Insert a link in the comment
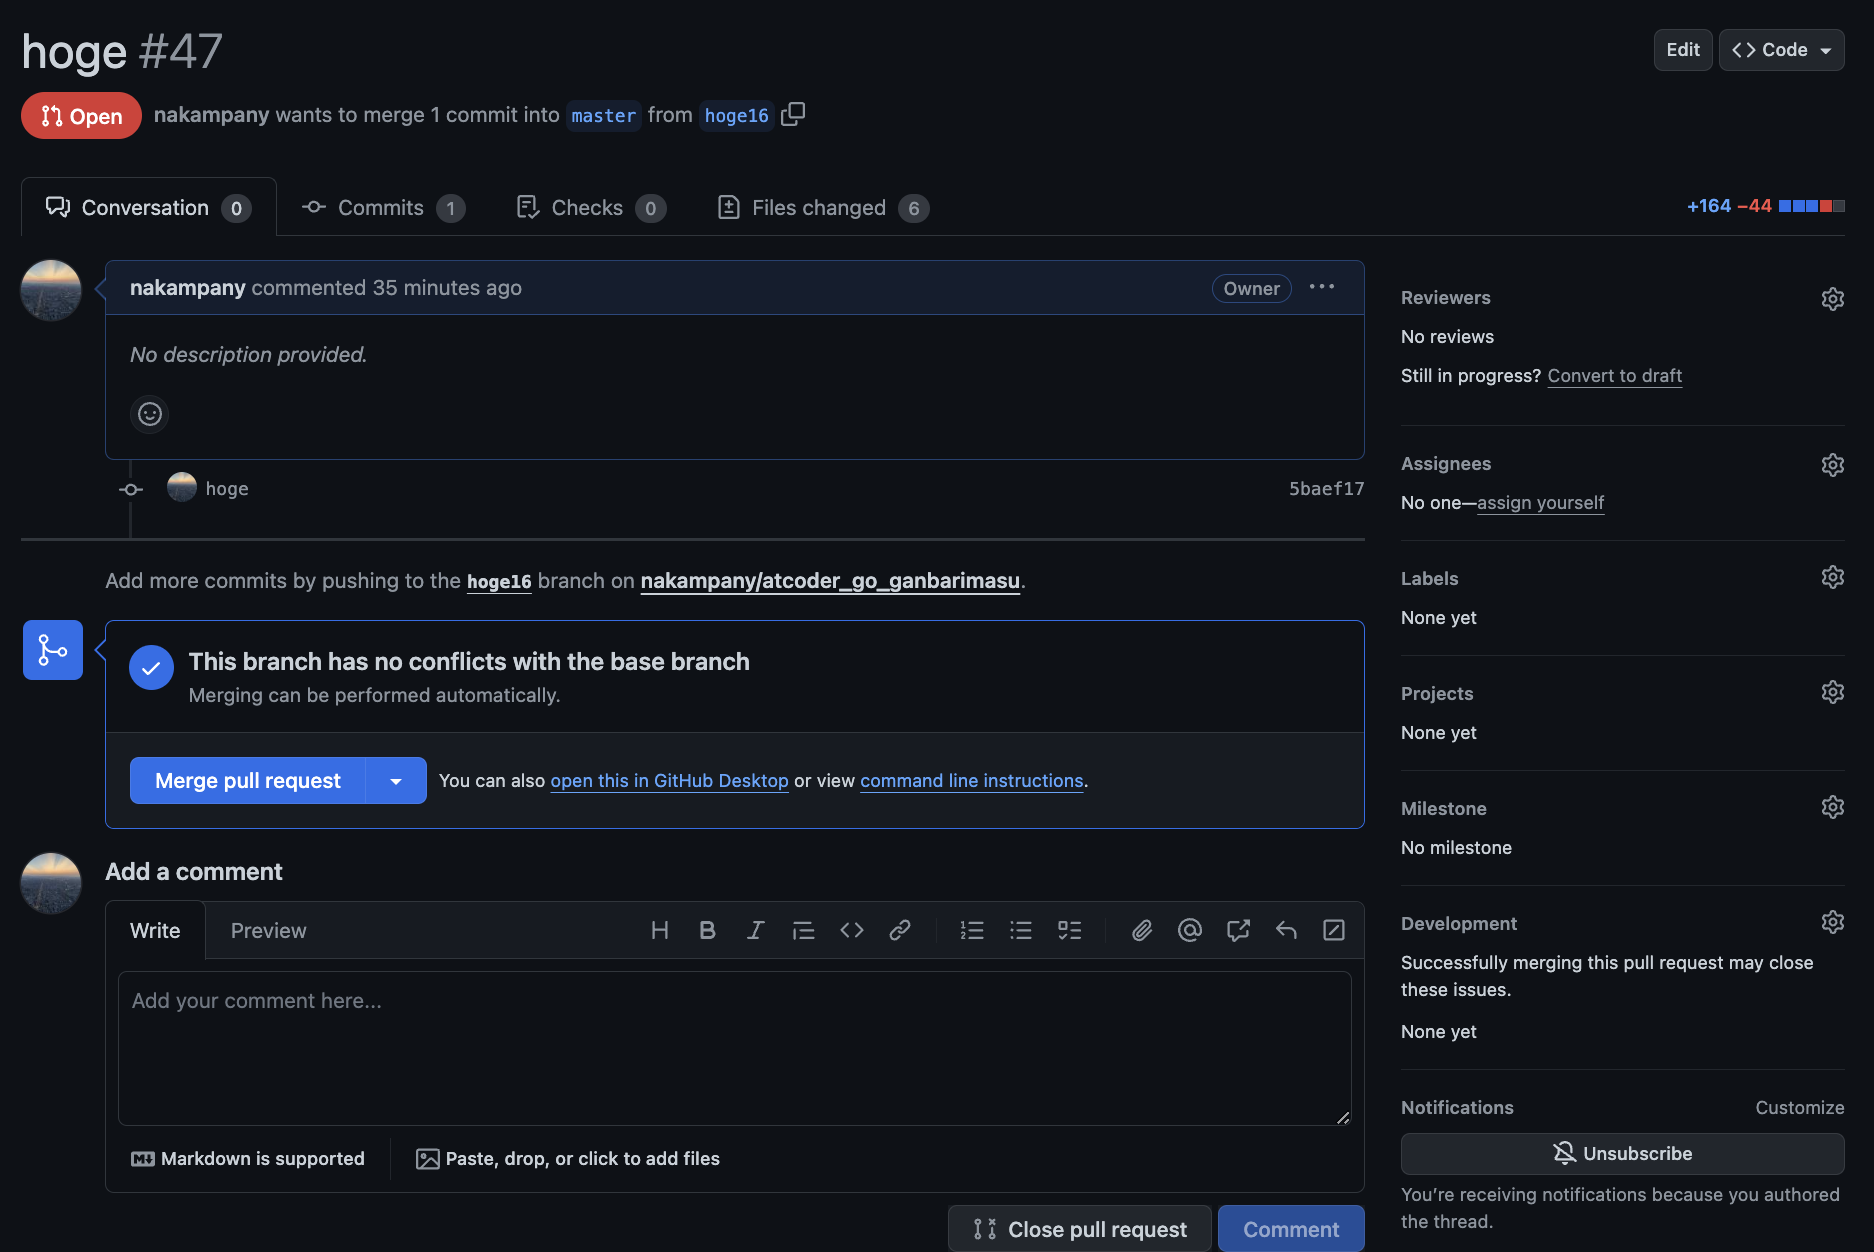 click(899, 930)
